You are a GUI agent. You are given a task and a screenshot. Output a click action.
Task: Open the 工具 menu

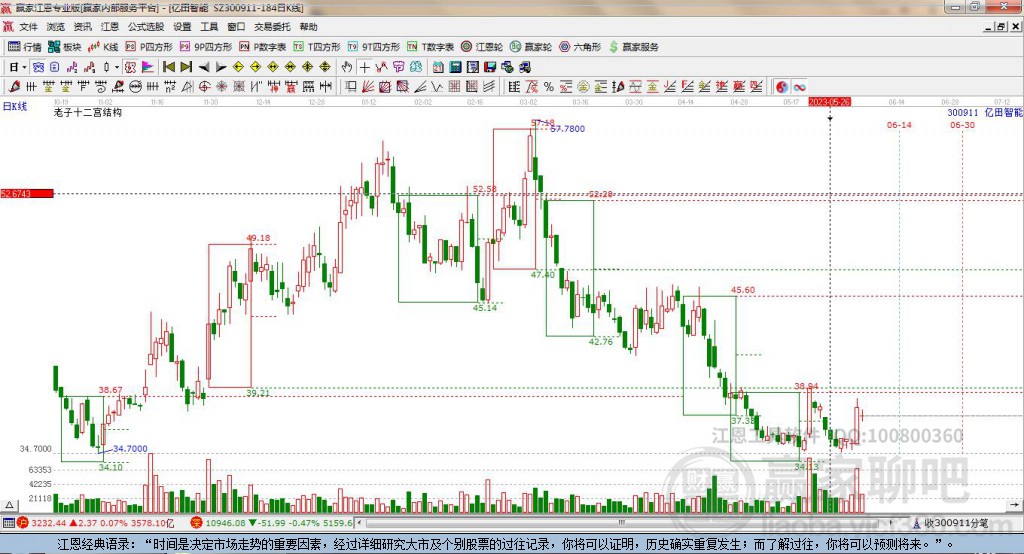[x=209, y=27]
